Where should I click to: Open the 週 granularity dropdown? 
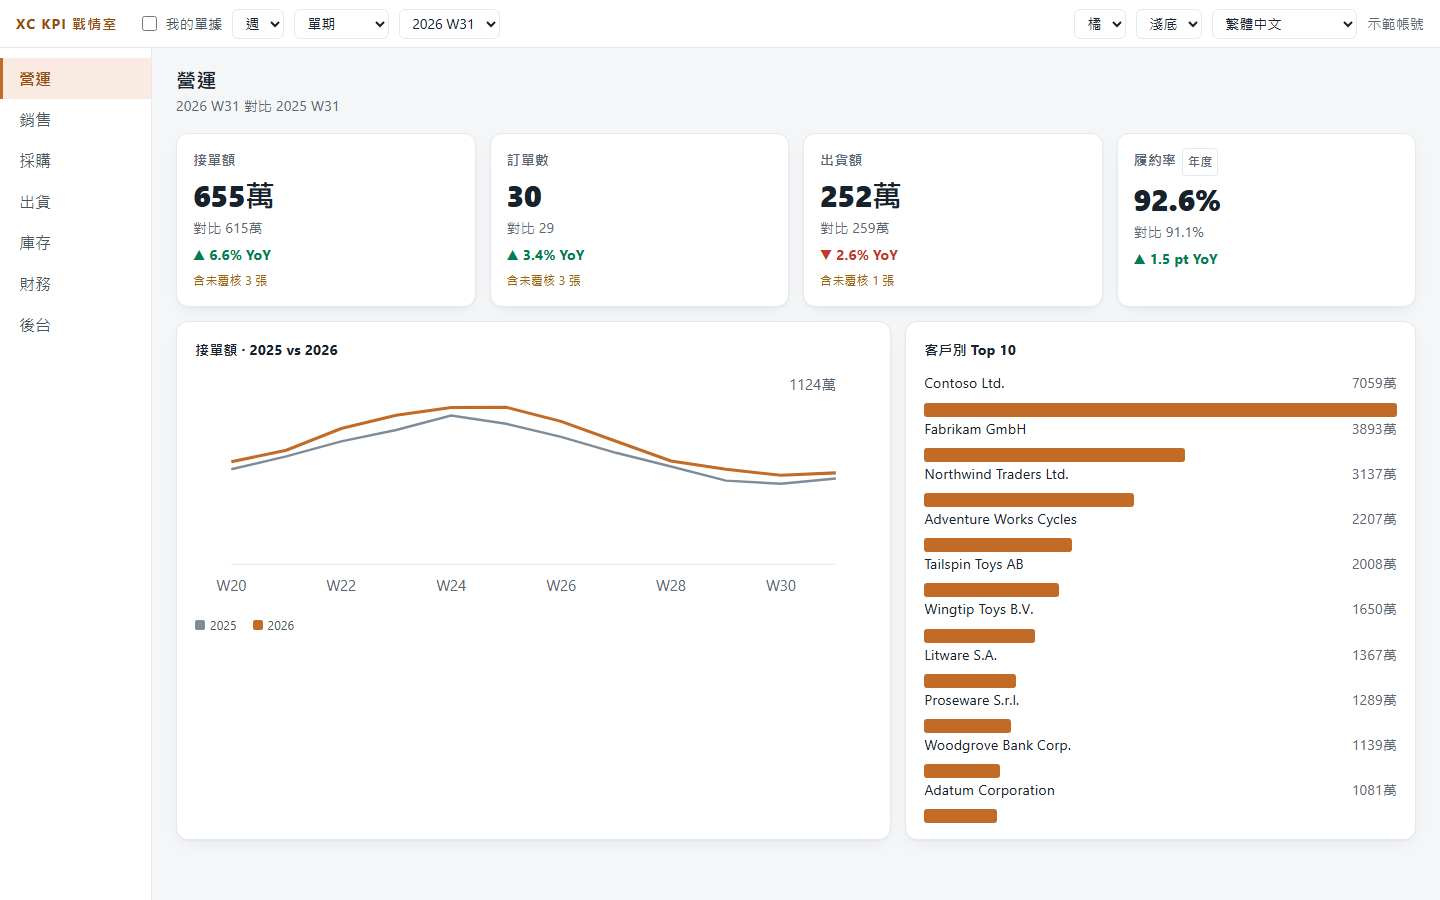coord(258,24)
